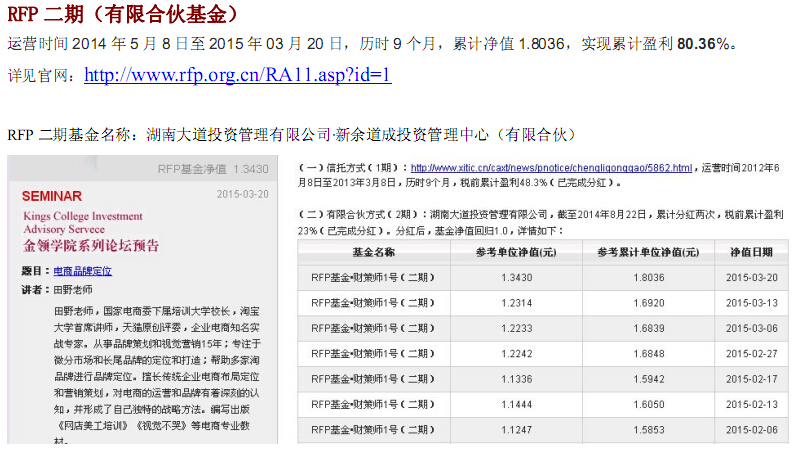Click fund name in the 2015-02-17 row
Screen dimensions: 800x451
tap(373, 379)
